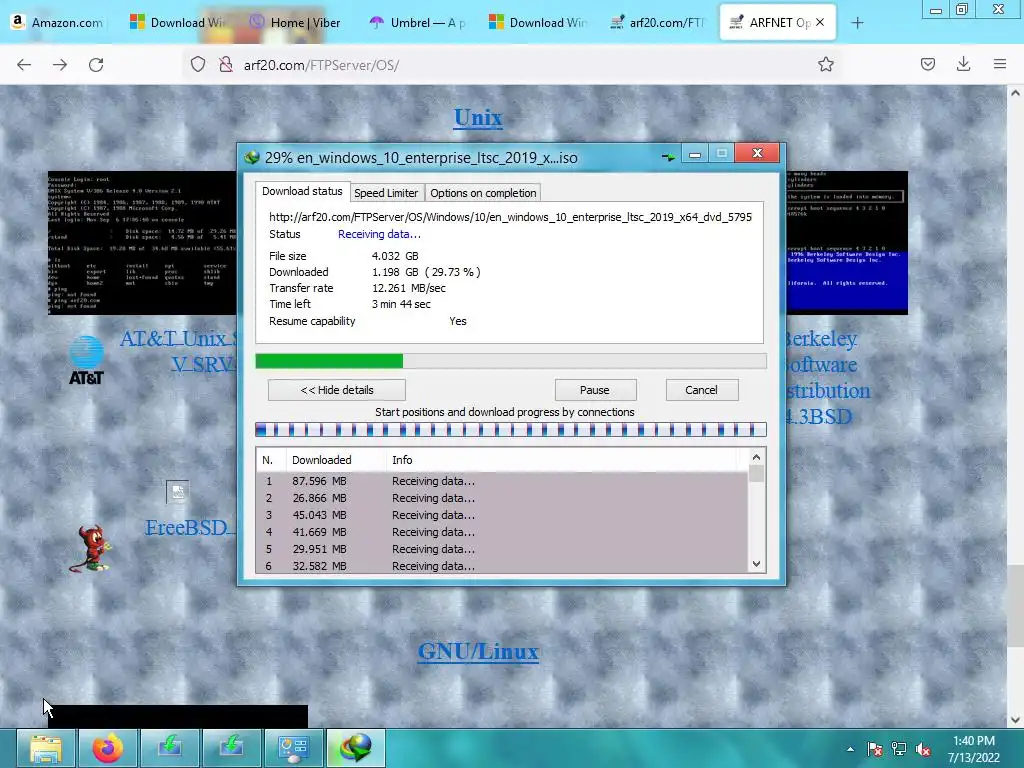Click the network tray icon
This screenshot has height=768, width=1024.
[x=899, y=749]
